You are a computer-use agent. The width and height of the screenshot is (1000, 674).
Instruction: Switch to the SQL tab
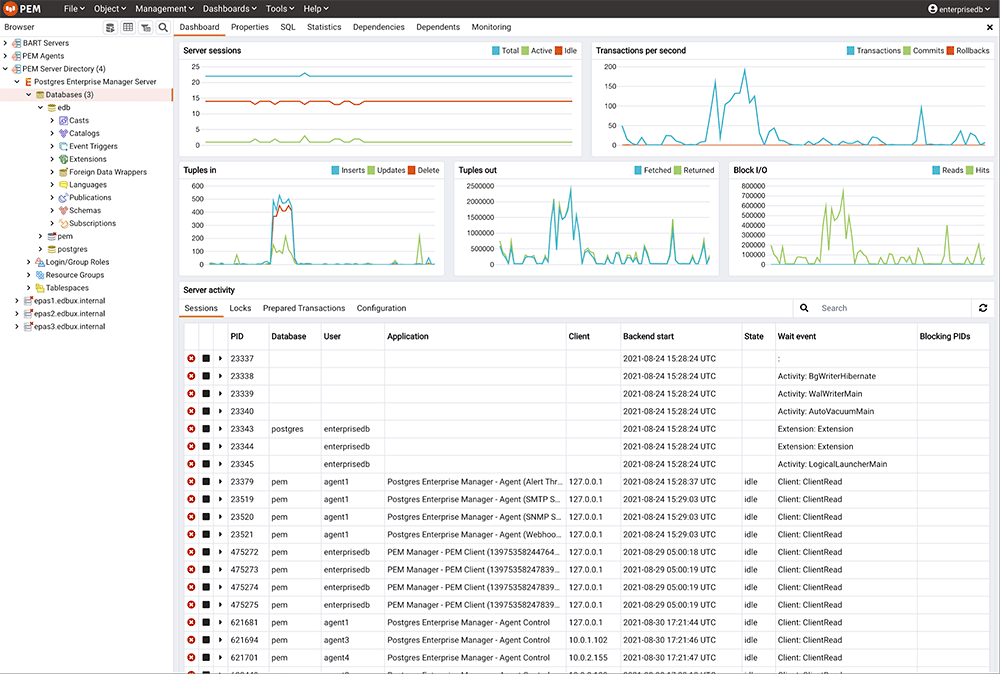coord(288,27)
